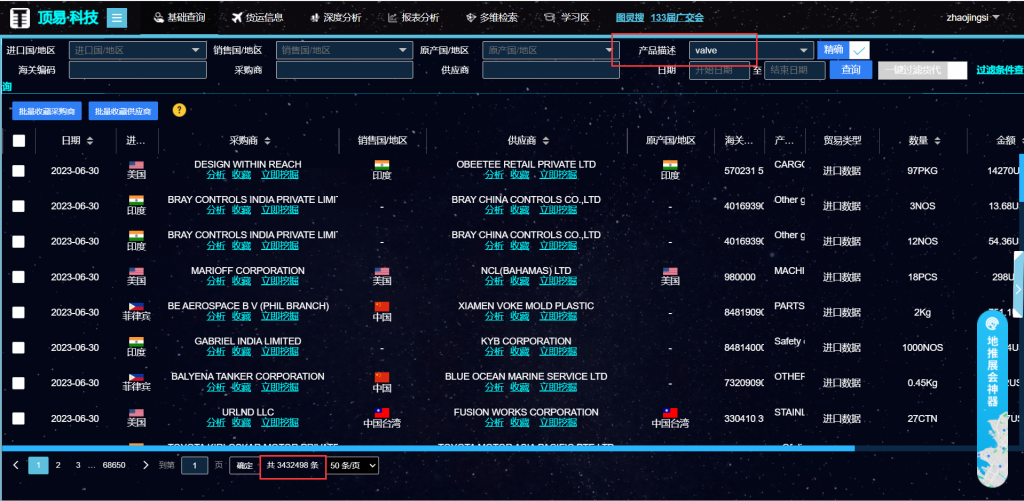Toggle the 精确 exact match checkbox
Screen dimensions: 1024x501
pos(859,50)
